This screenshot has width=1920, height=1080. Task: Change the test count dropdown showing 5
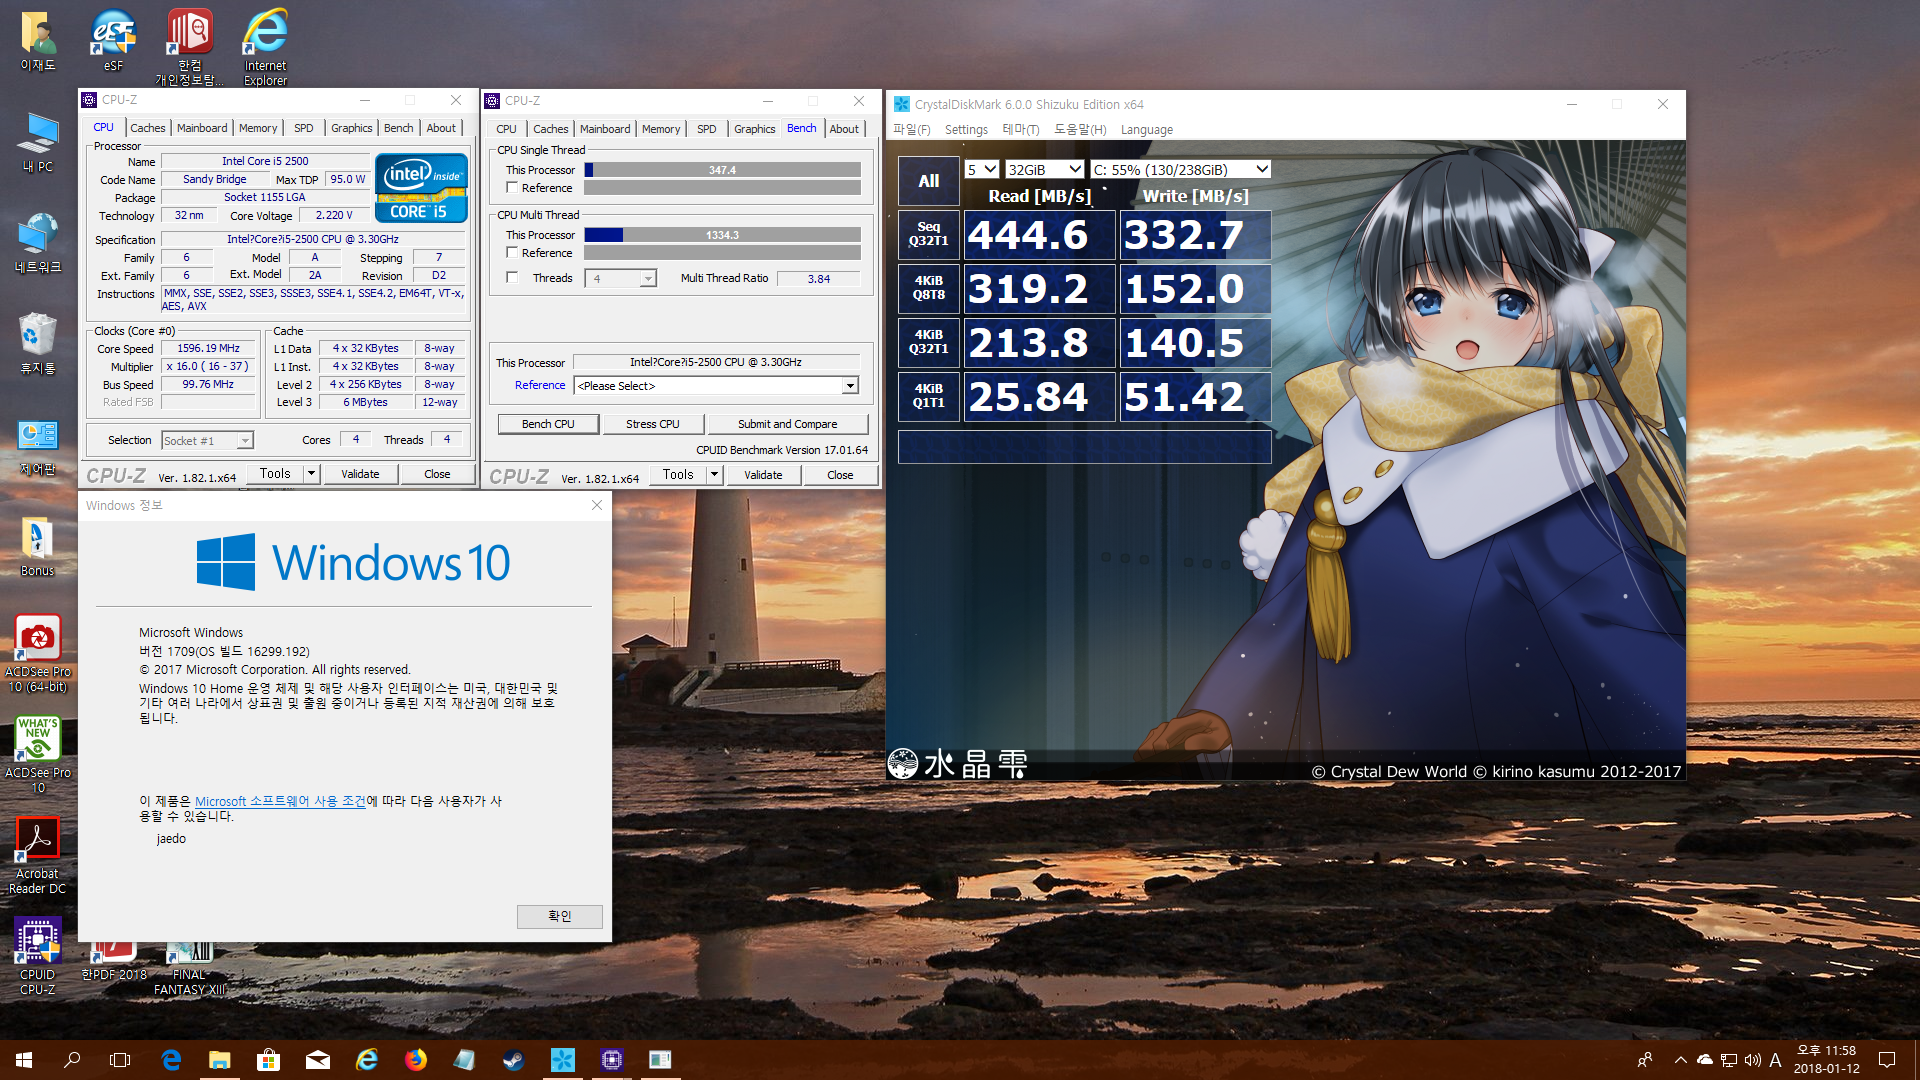coord(981,170)
